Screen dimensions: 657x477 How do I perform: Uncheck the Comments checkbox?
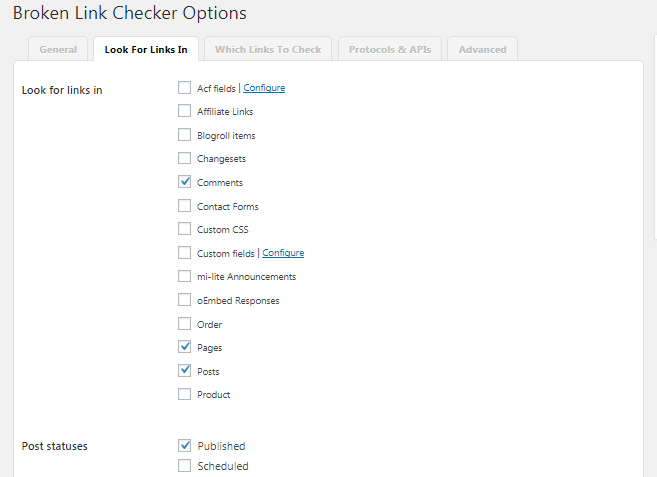[x=184, y=181]
